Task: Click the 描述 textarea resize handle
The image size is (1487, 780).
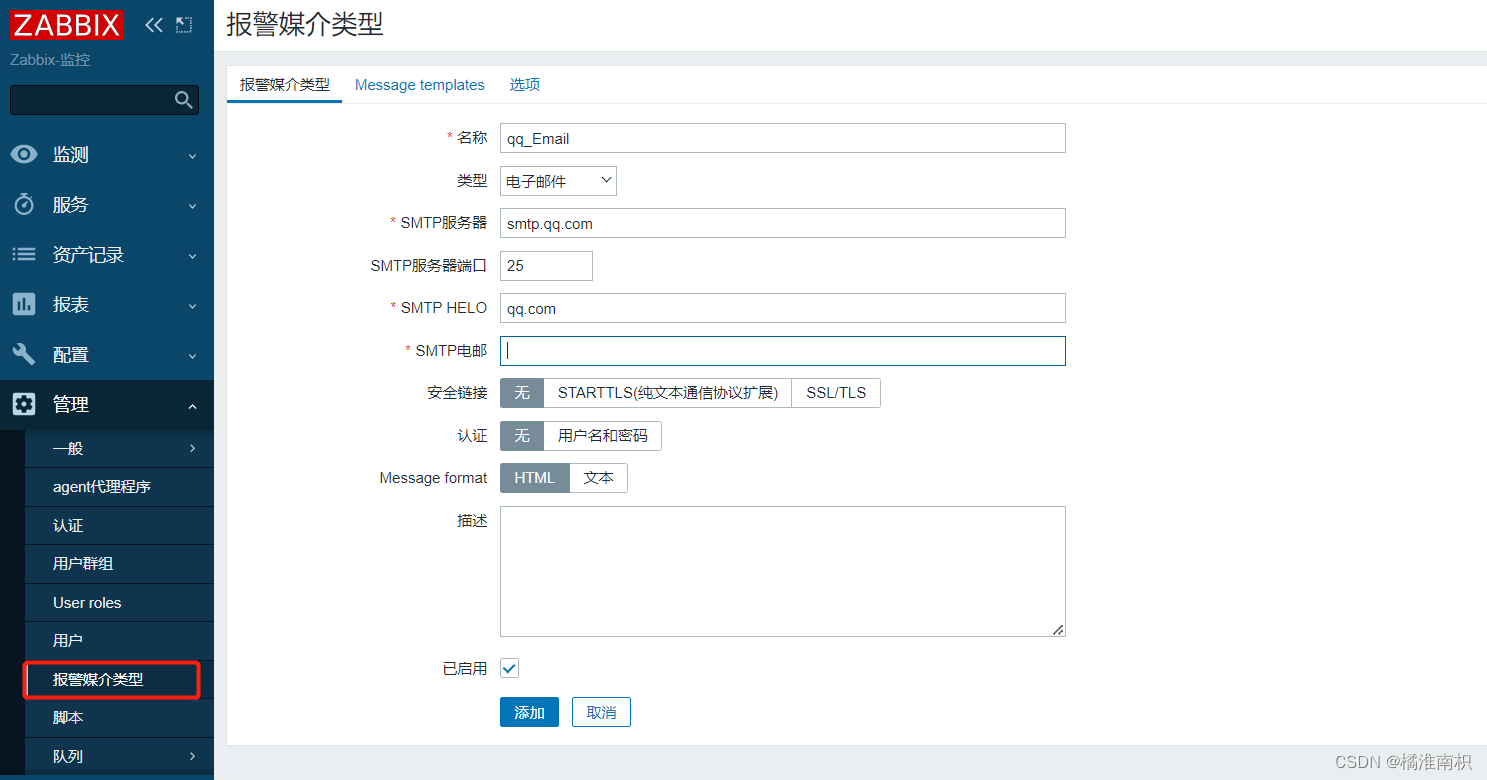Action: 1058,629
